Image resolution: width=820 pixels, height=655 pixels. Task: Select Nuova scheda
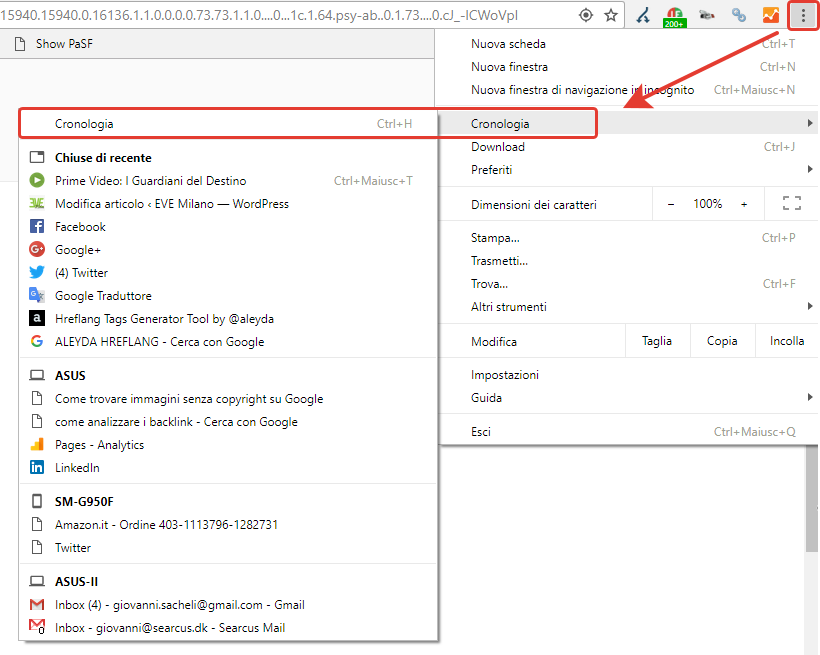point(628,44)
